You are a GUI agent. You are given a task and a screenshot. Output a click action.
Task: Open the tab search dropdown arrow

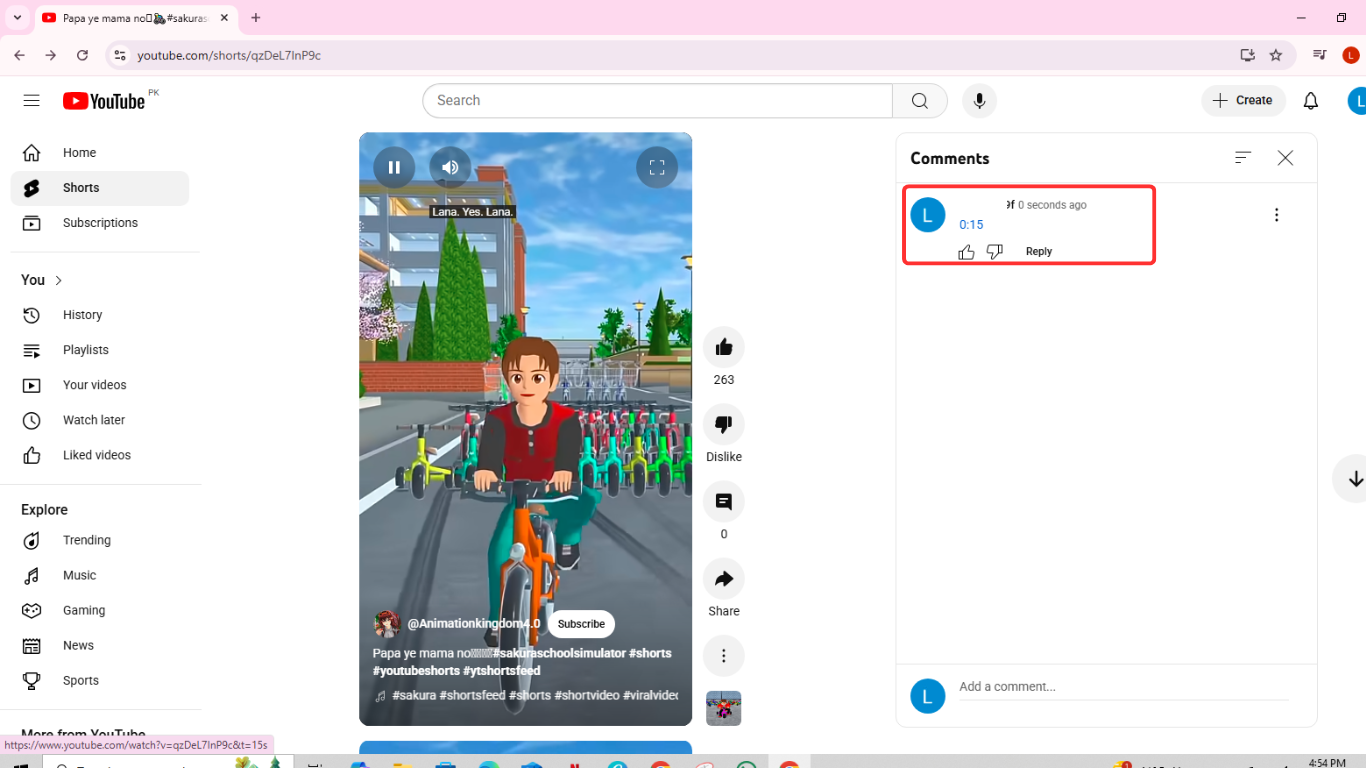17,18
